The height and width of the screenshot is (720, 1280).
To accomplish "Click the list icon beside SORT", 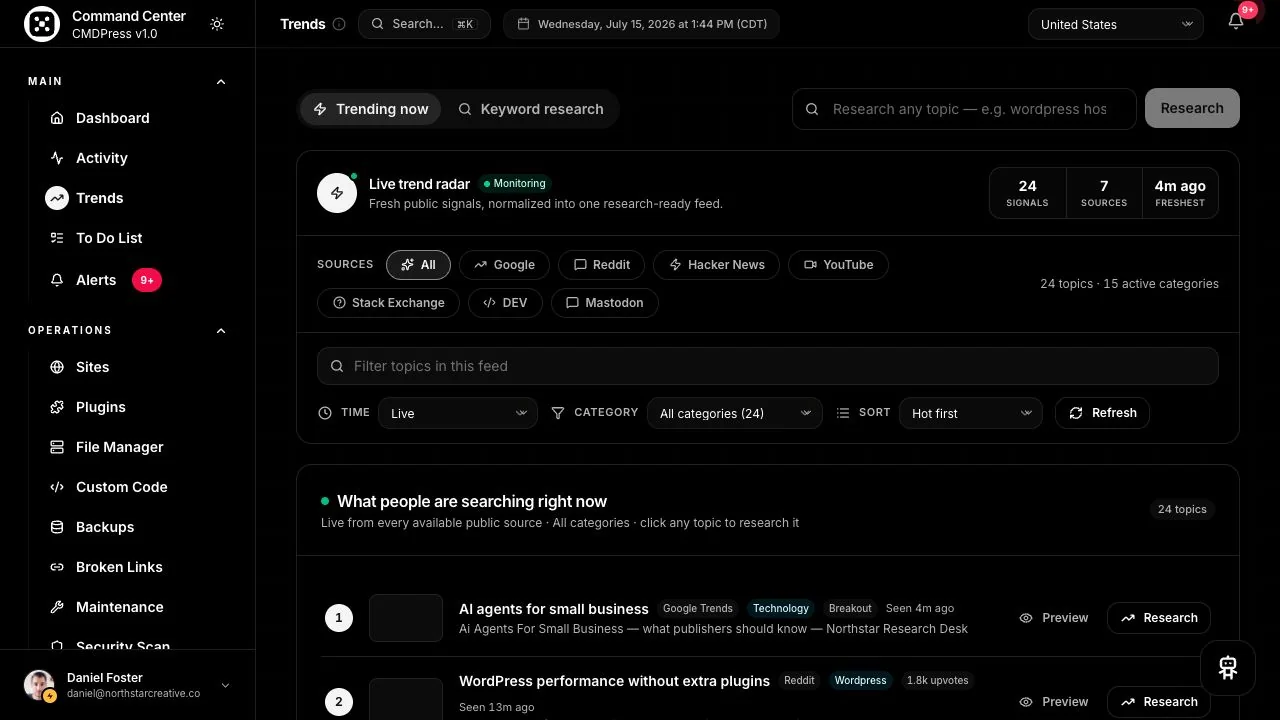I will (x=843, y=413).
